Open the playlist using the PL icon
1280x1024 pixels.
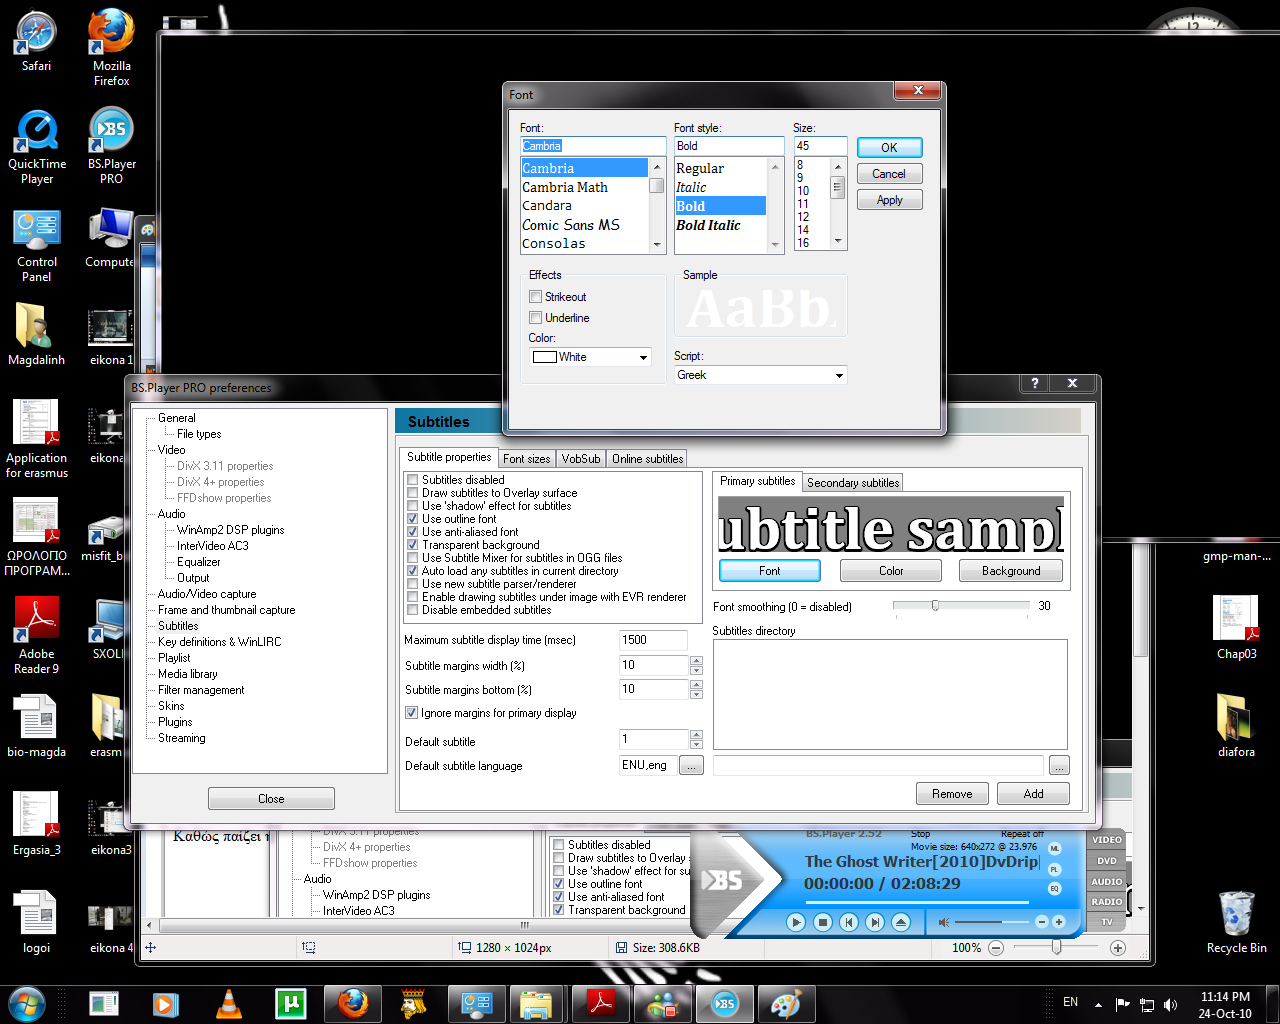[1054, 869]
